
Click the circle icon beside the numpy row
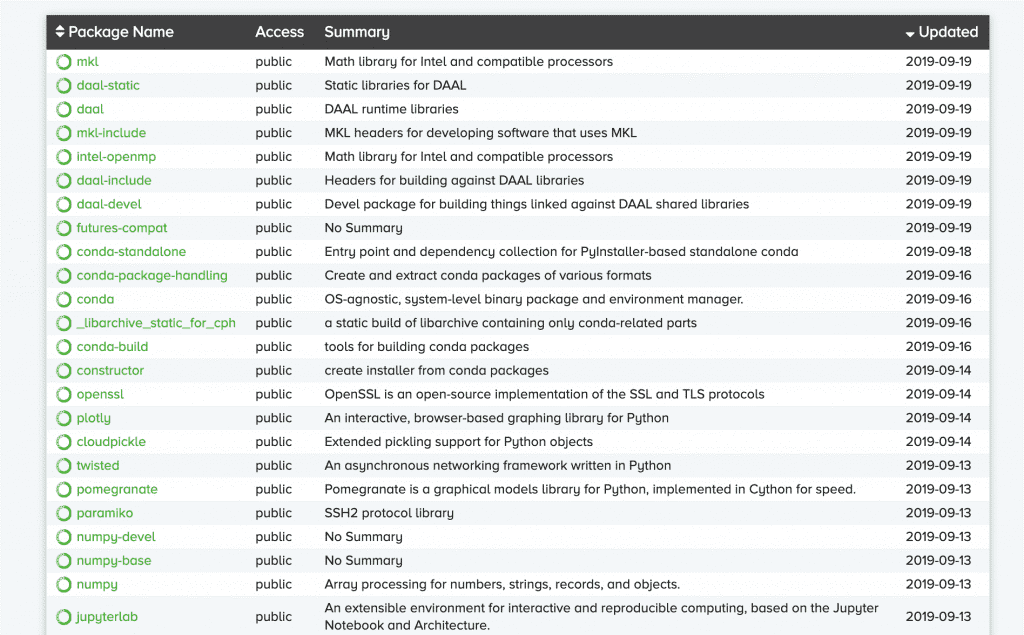point(63,585)
